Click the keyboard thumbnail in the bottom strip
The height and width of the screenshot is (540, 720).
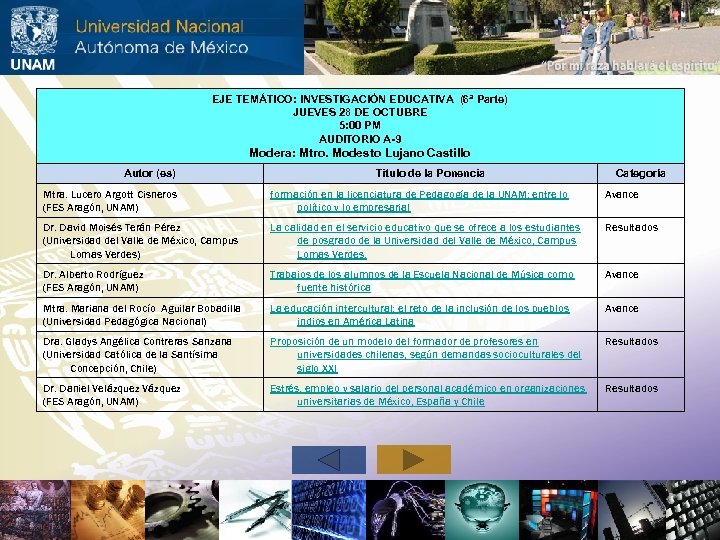(x=693, y=510)
